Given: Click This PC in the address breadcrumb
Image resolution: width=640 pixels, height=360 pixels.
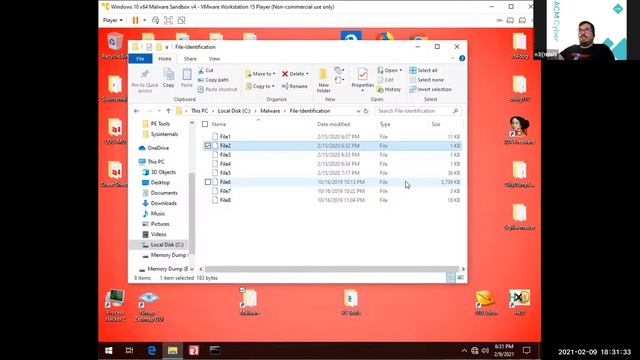Looking at the screenshot, I should (x=200, y=111).
